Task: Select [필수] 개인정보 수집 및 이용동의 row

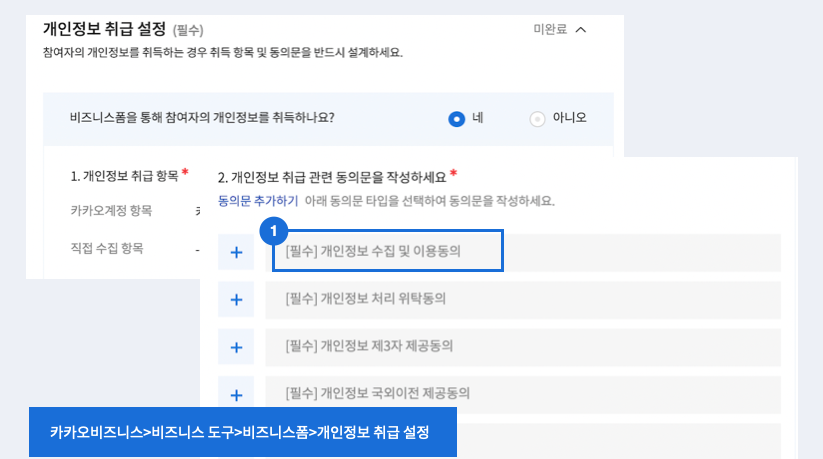Action: pyautogui.click(x=523, y=252)
